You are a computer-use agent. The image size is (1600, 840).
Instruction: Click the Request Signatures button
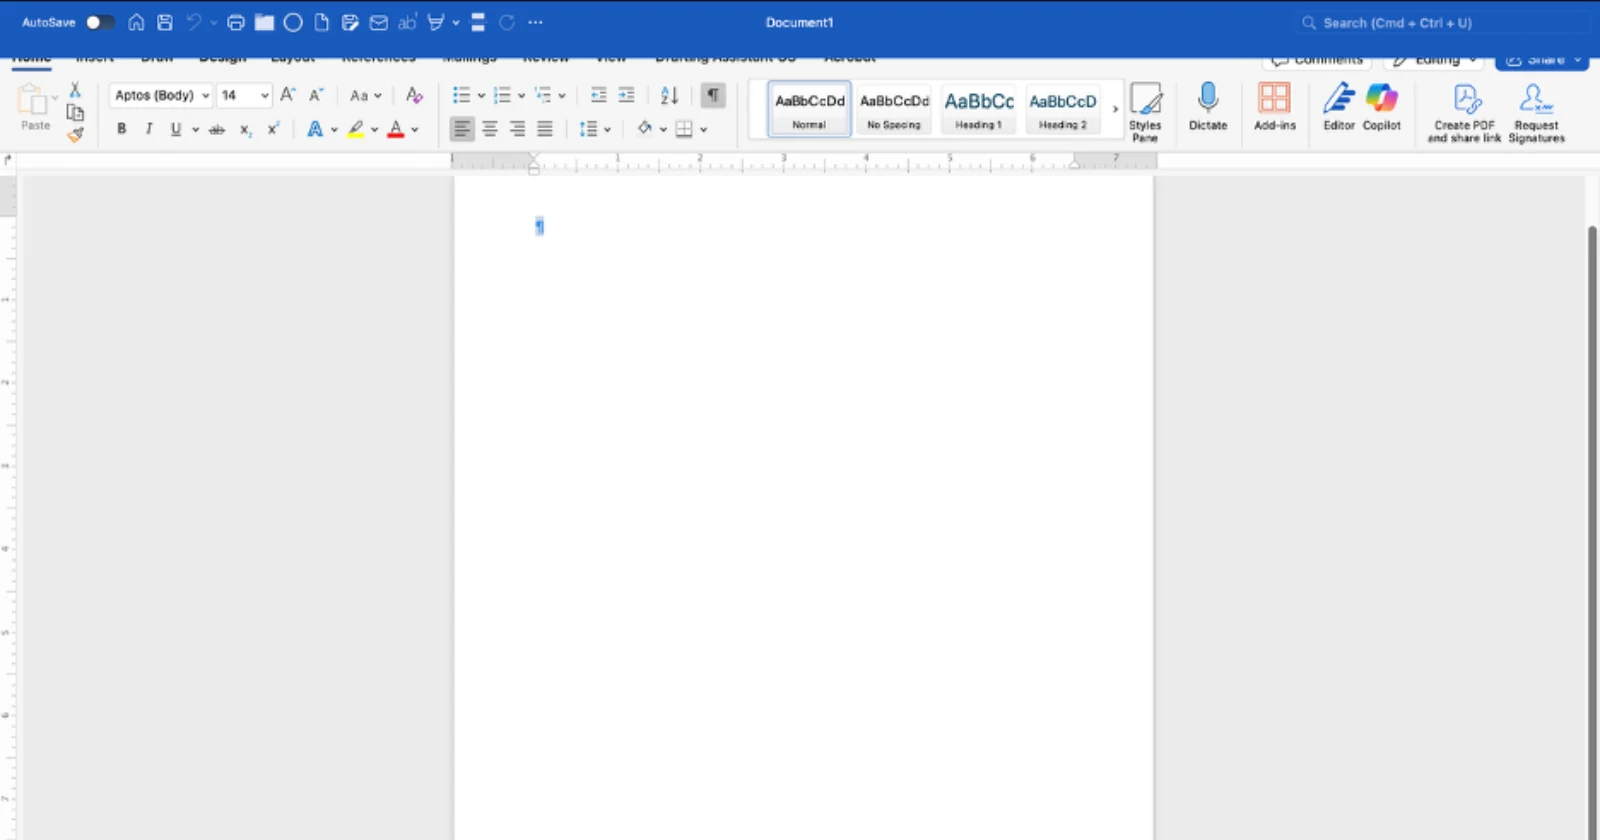point(1536,112)
